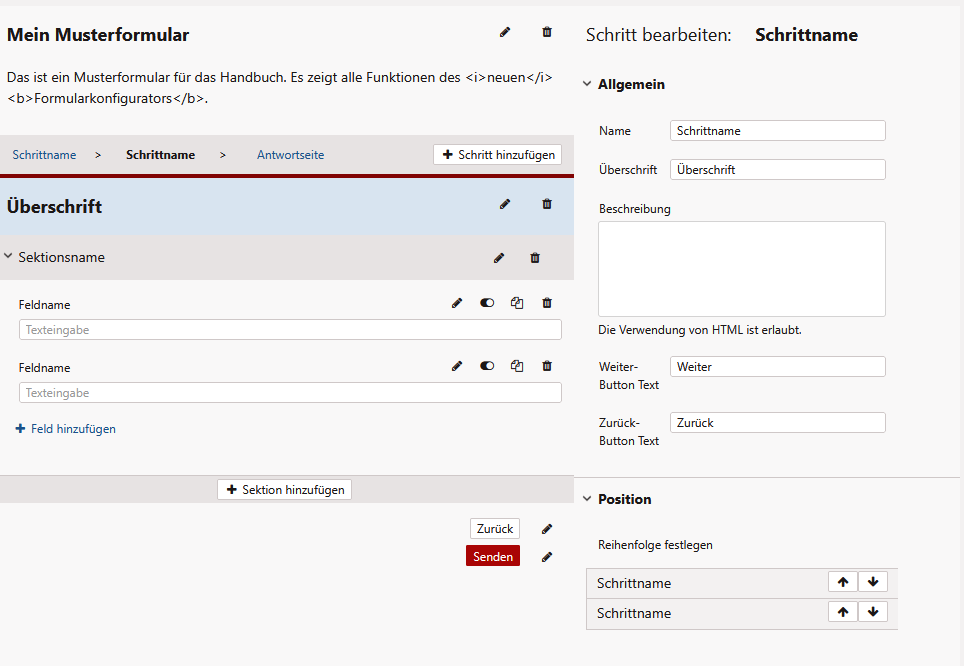Toggle the first Feldname field switch
Screen dimensions: 964x666
click(x=487, y=303)
